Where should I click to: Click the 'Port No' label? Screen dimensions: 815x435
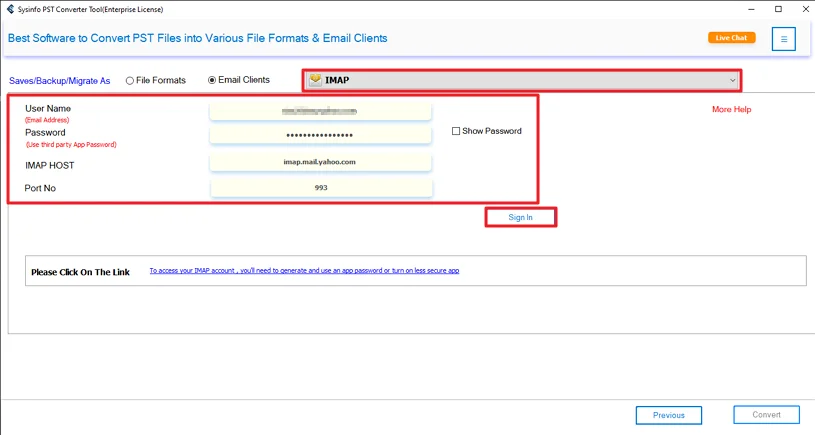pyautogui.click(x=40, y=188)
